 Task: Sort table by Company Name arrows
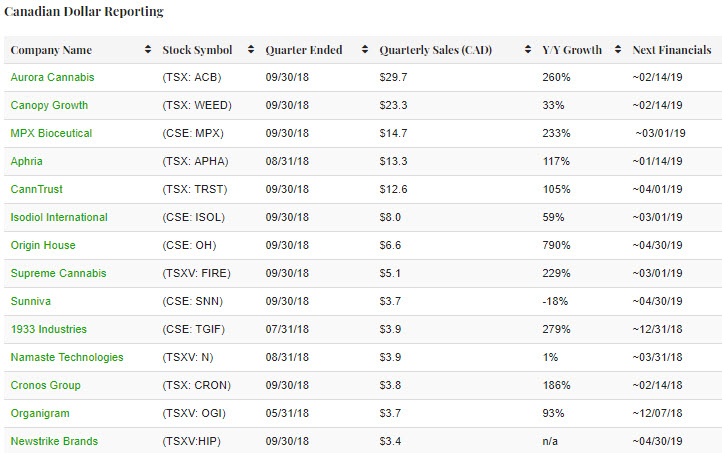click(148, 50)
